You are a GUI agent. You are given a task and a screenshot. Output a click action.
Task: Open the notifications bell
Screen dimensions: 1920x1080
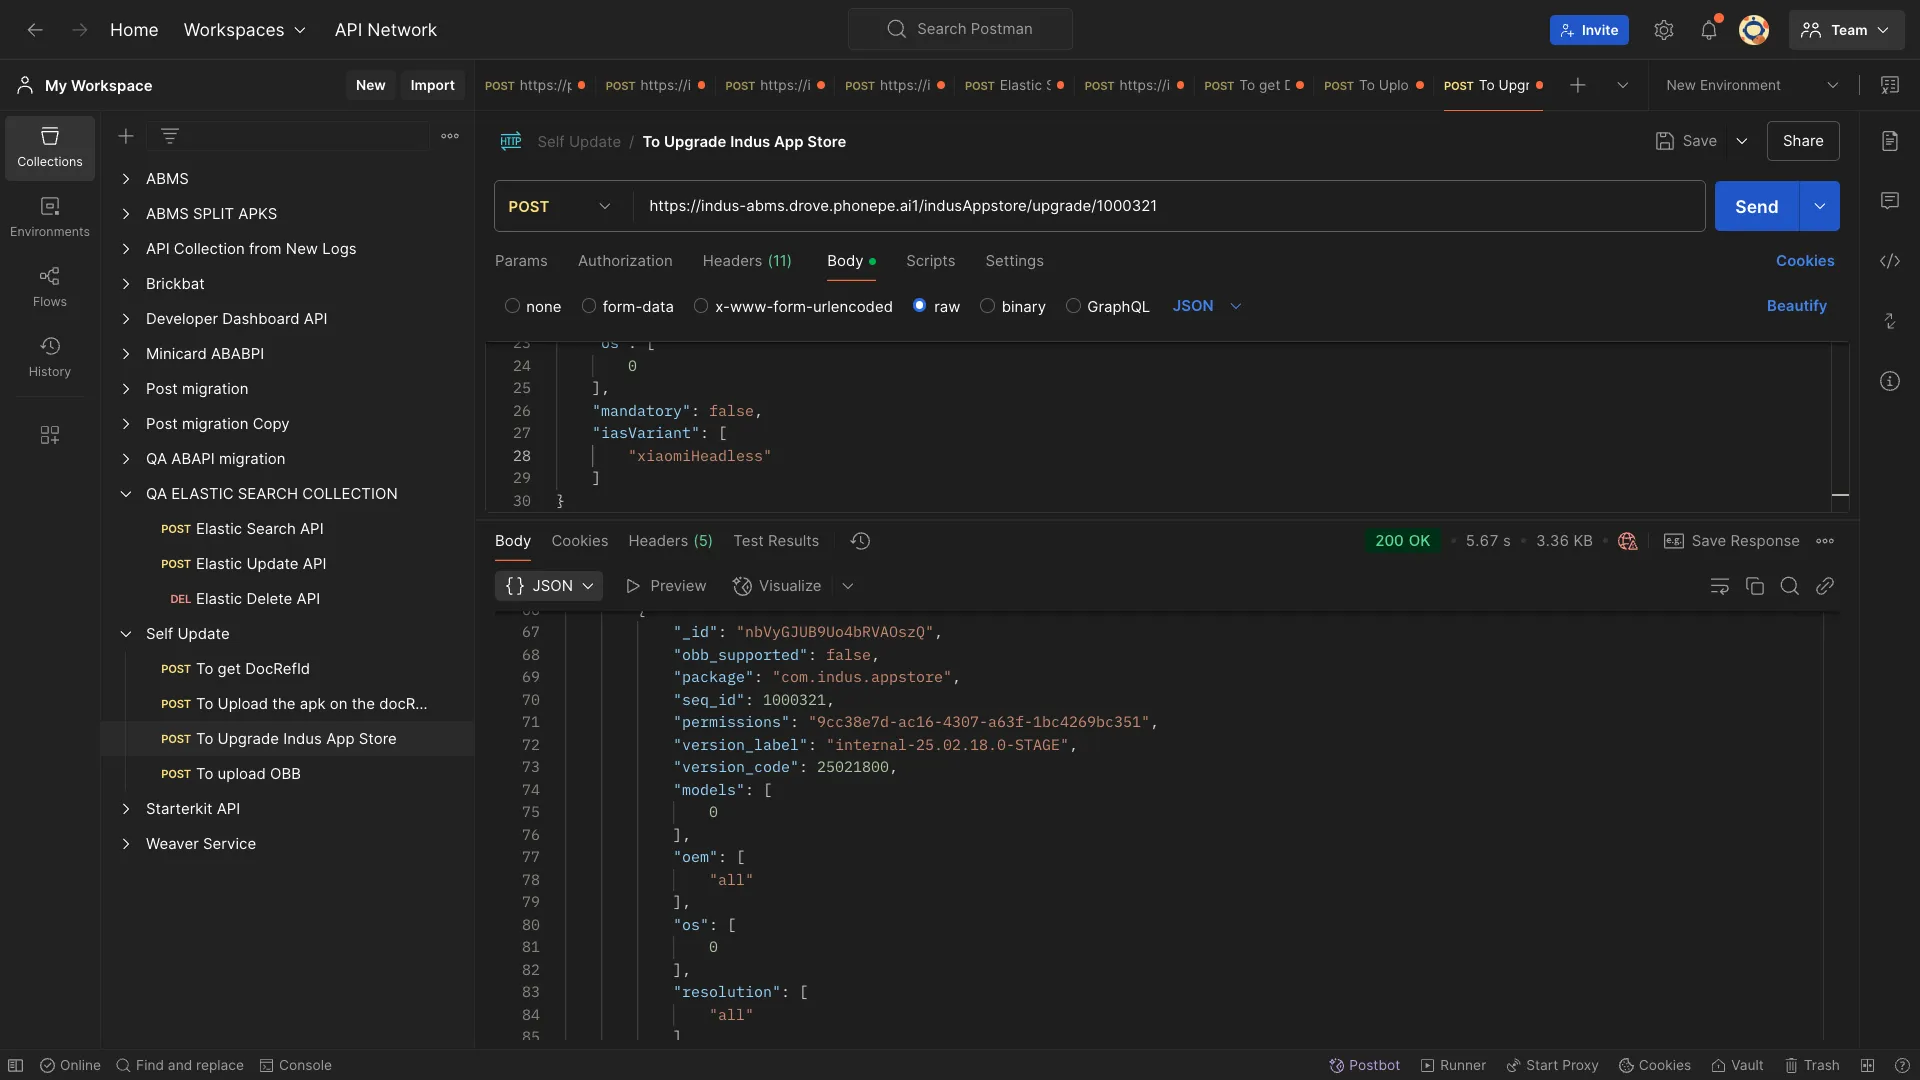click(1709, 30)
